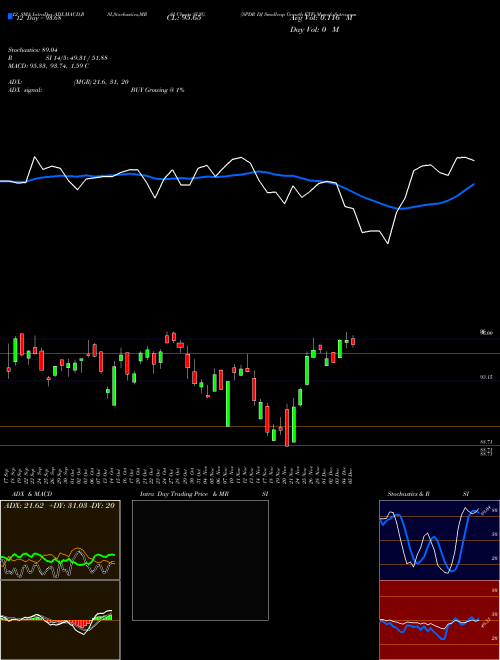Viewport: 500px width, 660px height.
Task: Click the '(MGR) 21.6, 31, 20' ADX values
Action: [x=101, y=82]
